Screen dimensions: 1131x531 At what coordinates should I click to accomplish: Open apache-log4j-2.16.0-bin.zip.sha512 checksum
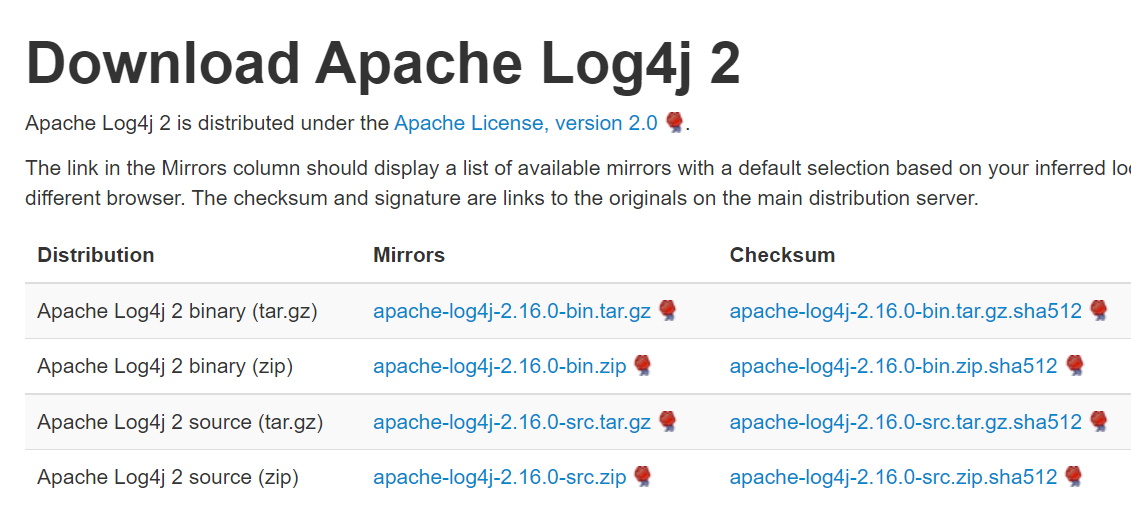[893, 366]
